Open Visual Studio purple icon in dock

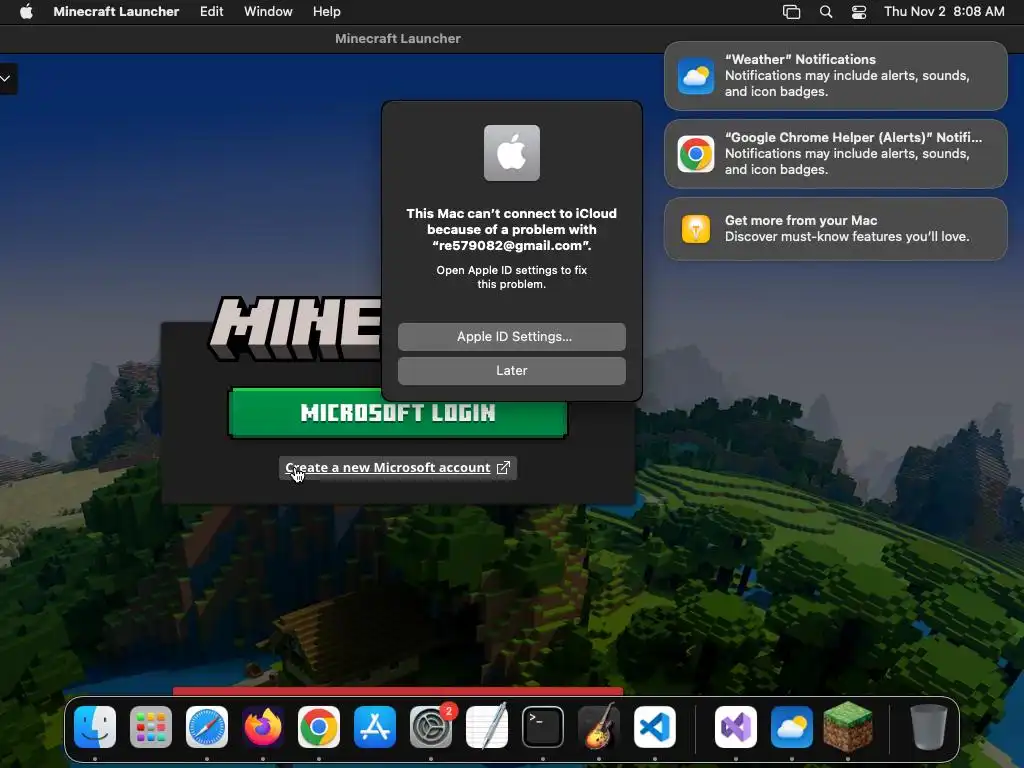736,726
